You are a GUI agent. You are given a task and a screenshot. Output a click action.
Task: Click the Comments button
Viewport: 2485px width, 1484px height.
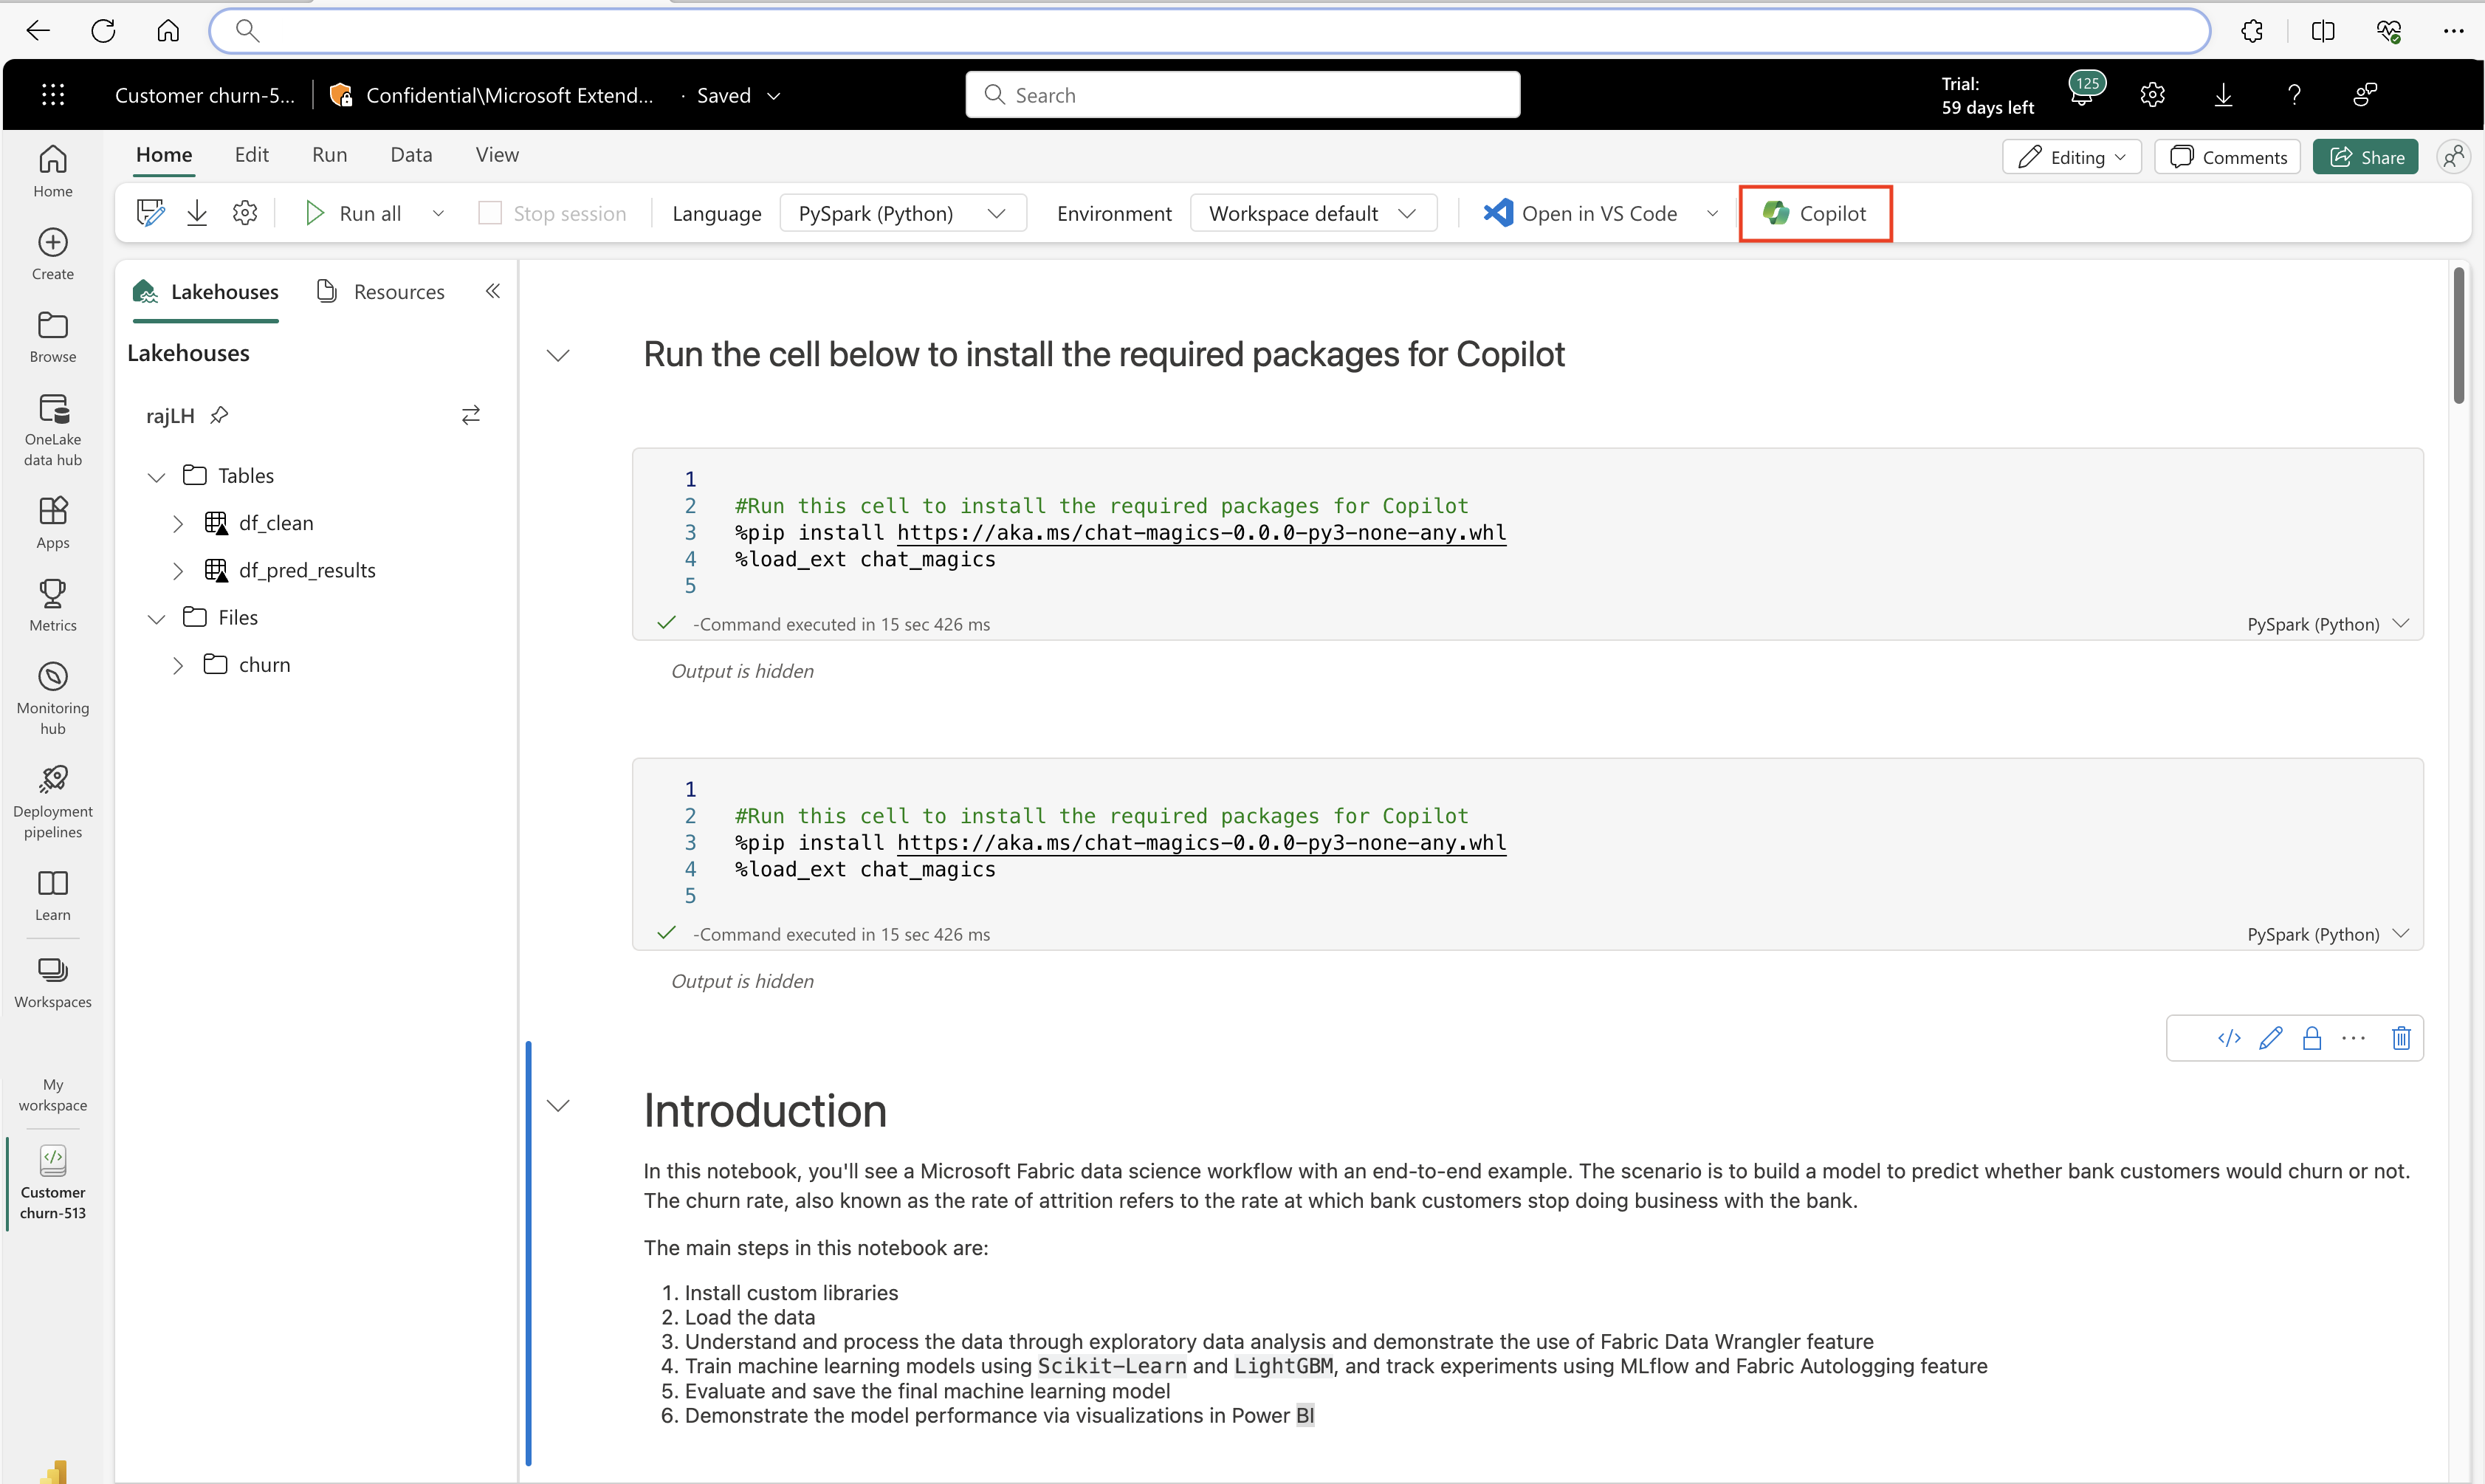coord(2231,157)
